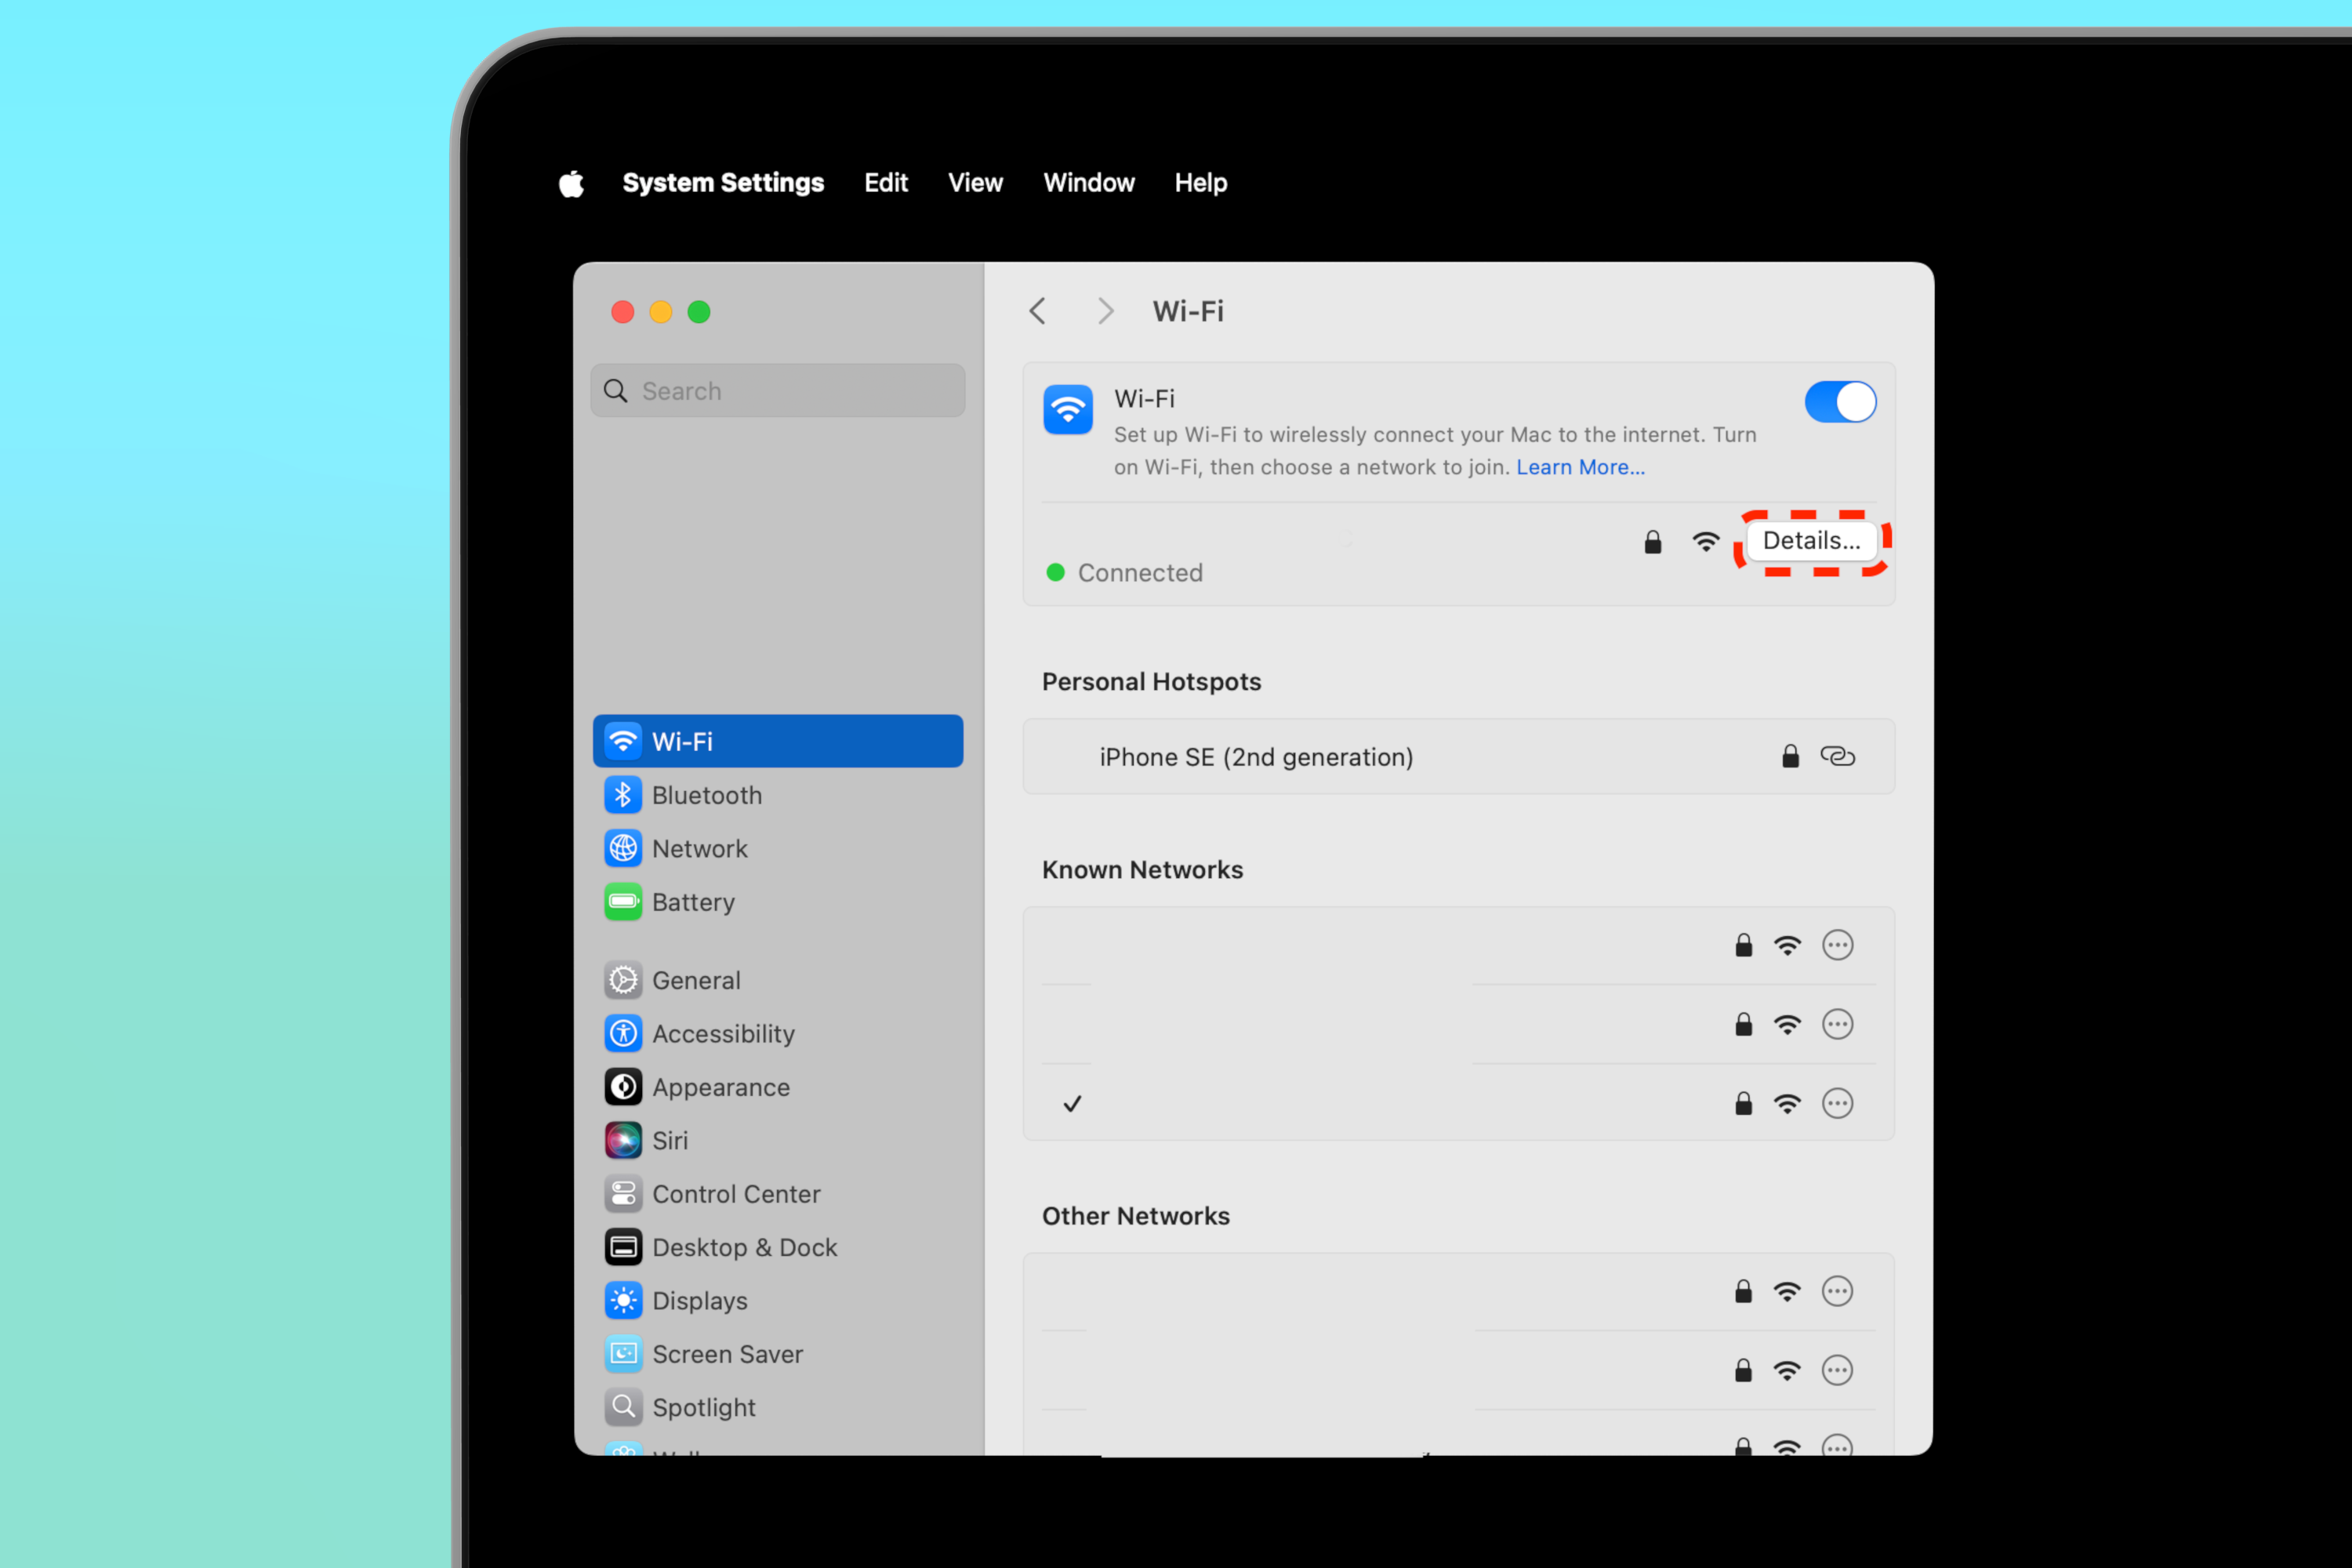Open Network settings in the sidebar
Image resolution: width=2352 pixels, height=1568 pixels.
click(x=778, y=848)
